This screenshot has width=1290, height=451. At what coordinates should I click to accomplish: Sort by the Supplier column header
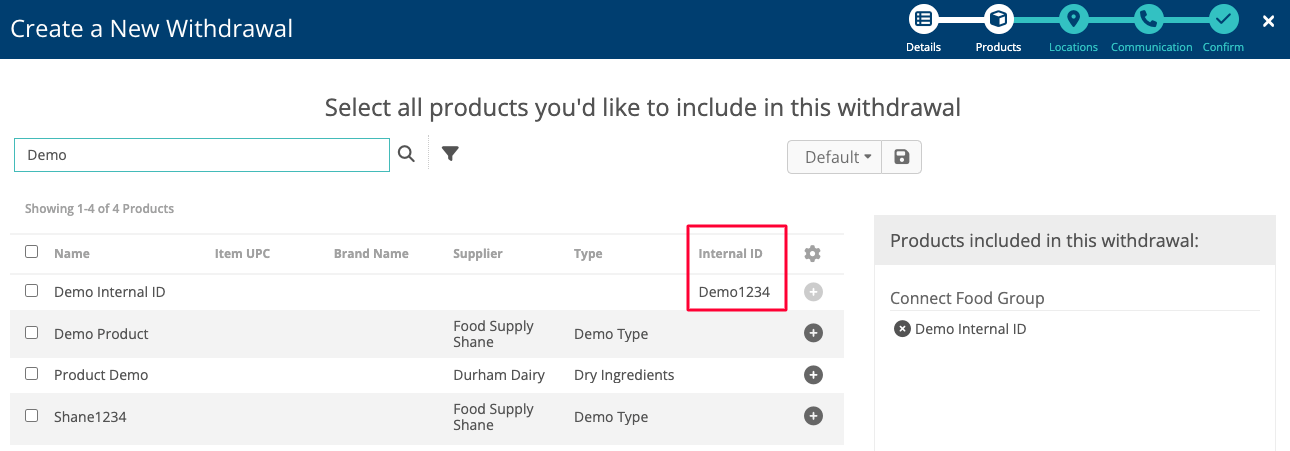coord(477,254)
